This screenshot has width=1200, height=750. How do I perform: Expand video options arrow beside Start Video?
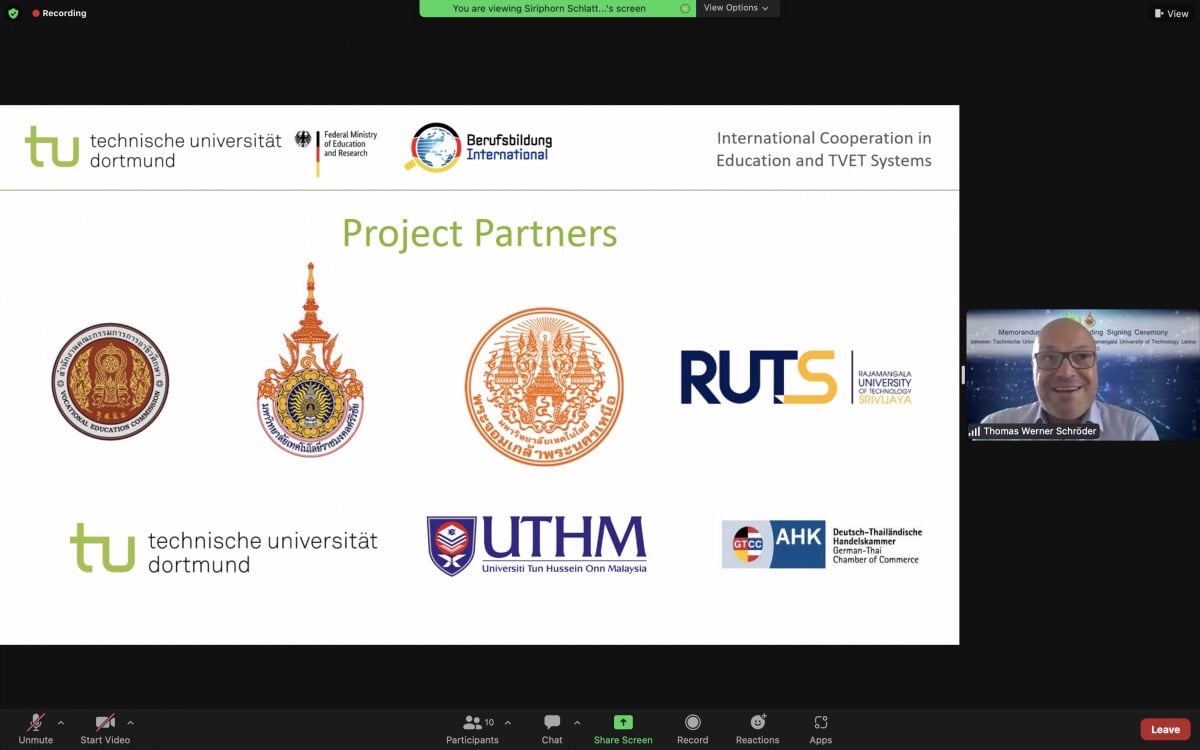[130, 722]
